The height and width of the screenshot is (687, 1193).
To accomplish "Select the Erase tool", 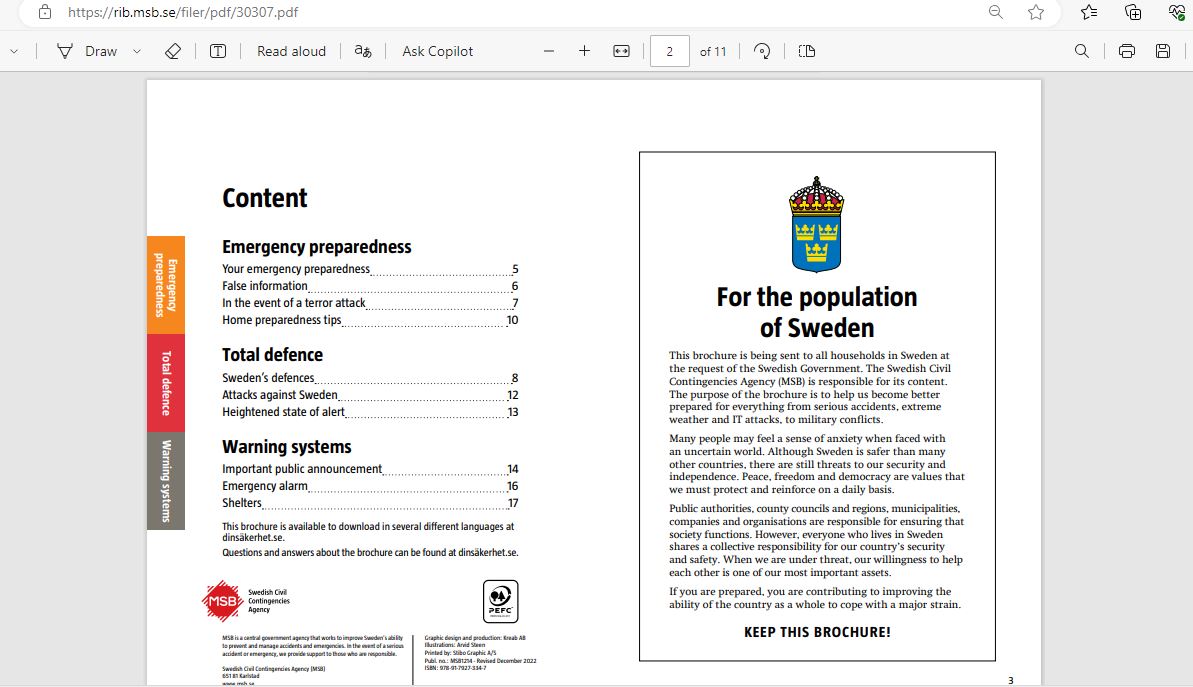I will pos(173,51).
